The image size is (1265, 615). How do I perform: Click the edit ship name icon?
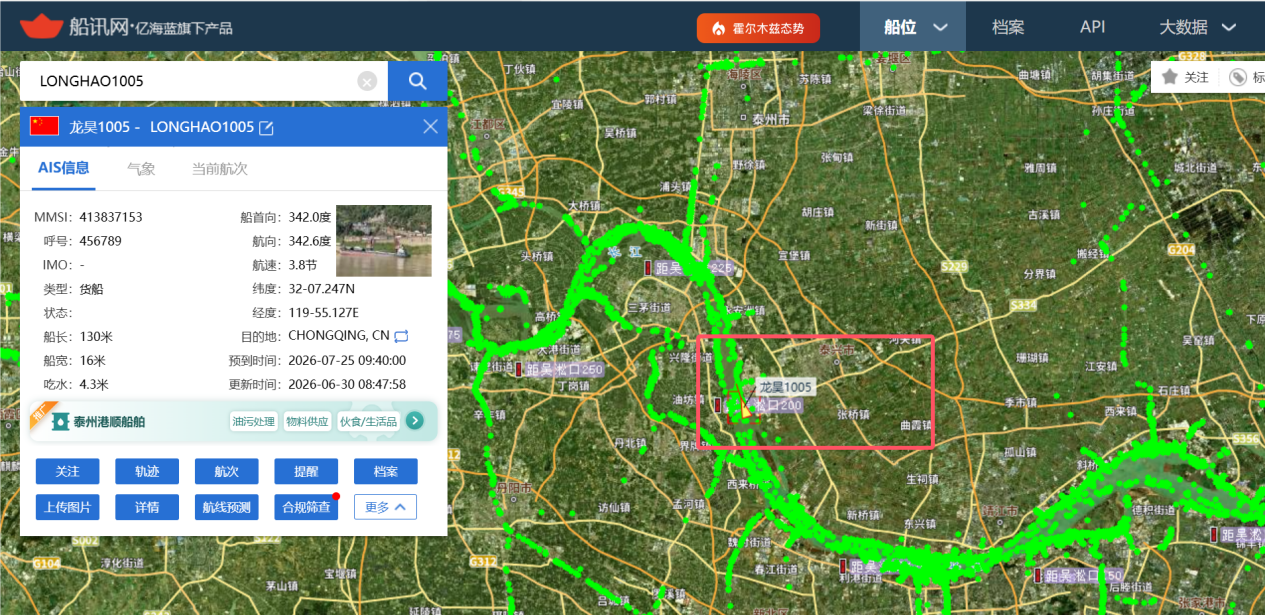[x=266, y=127]
